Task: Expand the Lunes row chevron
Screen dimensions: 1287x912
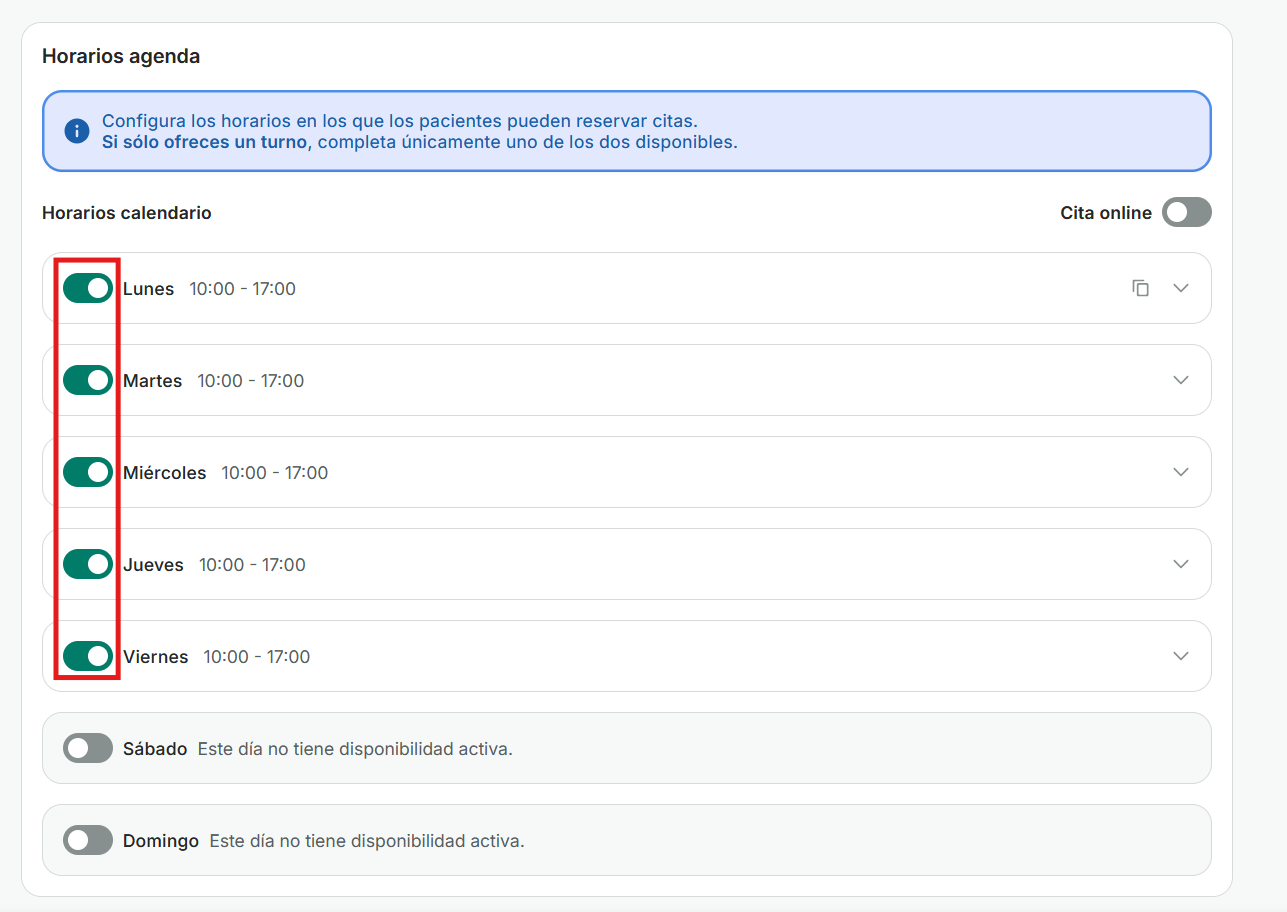Action: coord(1181,288)
